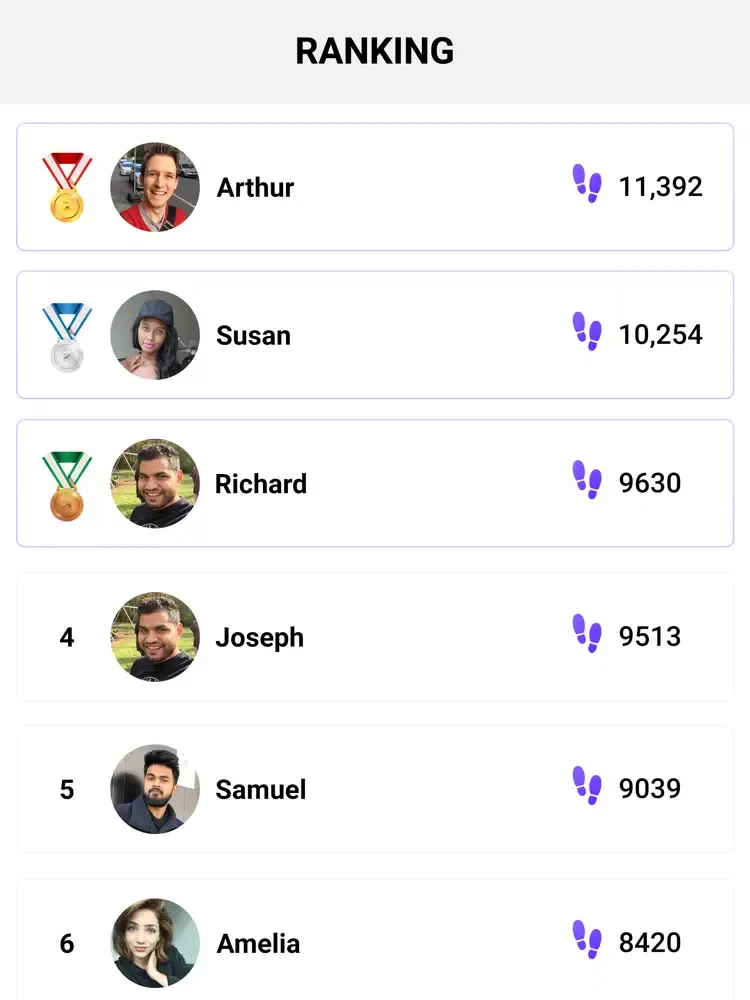Select the name Susan
The height and width of the screenshot is (1000, 750).
click(253, 335)
